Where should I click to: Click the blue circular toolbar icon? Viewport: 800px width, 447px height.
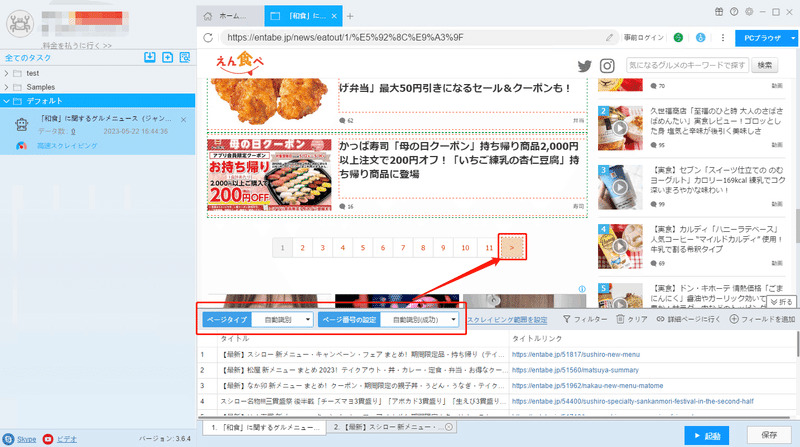tap(701, 38)
